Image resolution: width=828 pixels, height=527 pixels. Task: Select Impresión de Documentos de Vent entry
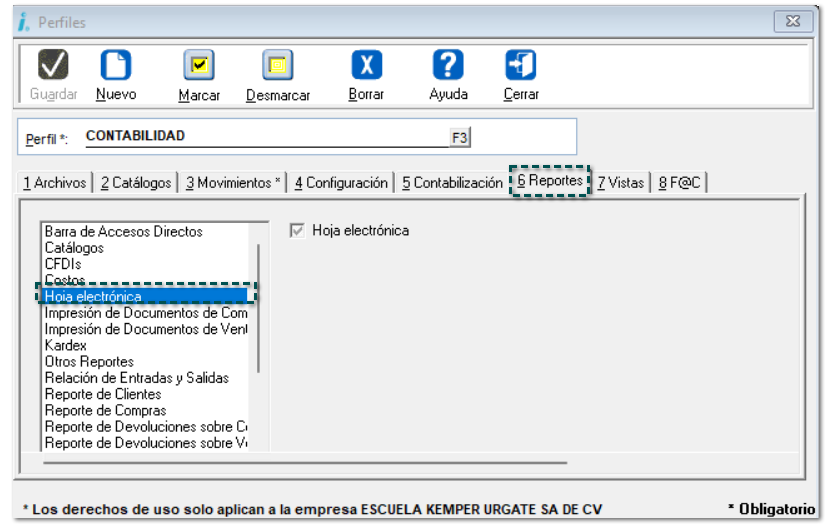coord(145,329)
